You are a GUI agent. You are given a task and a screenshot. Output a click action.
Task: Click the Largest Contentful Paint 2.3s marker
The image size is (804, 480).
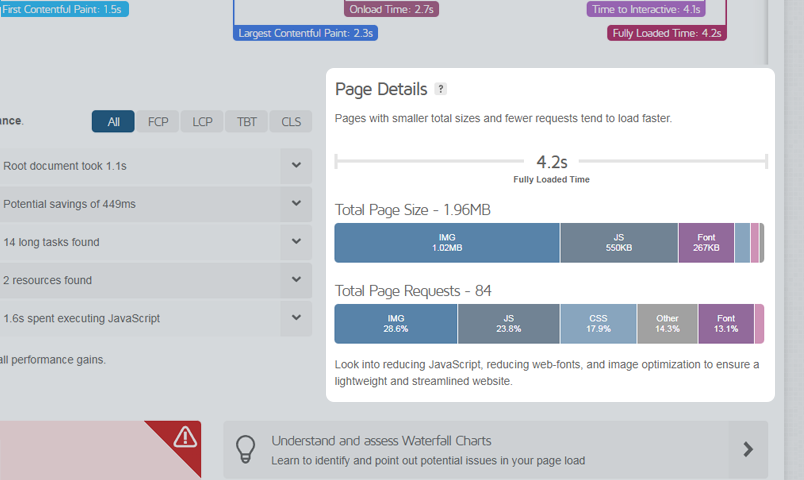(x=306, y=33)
